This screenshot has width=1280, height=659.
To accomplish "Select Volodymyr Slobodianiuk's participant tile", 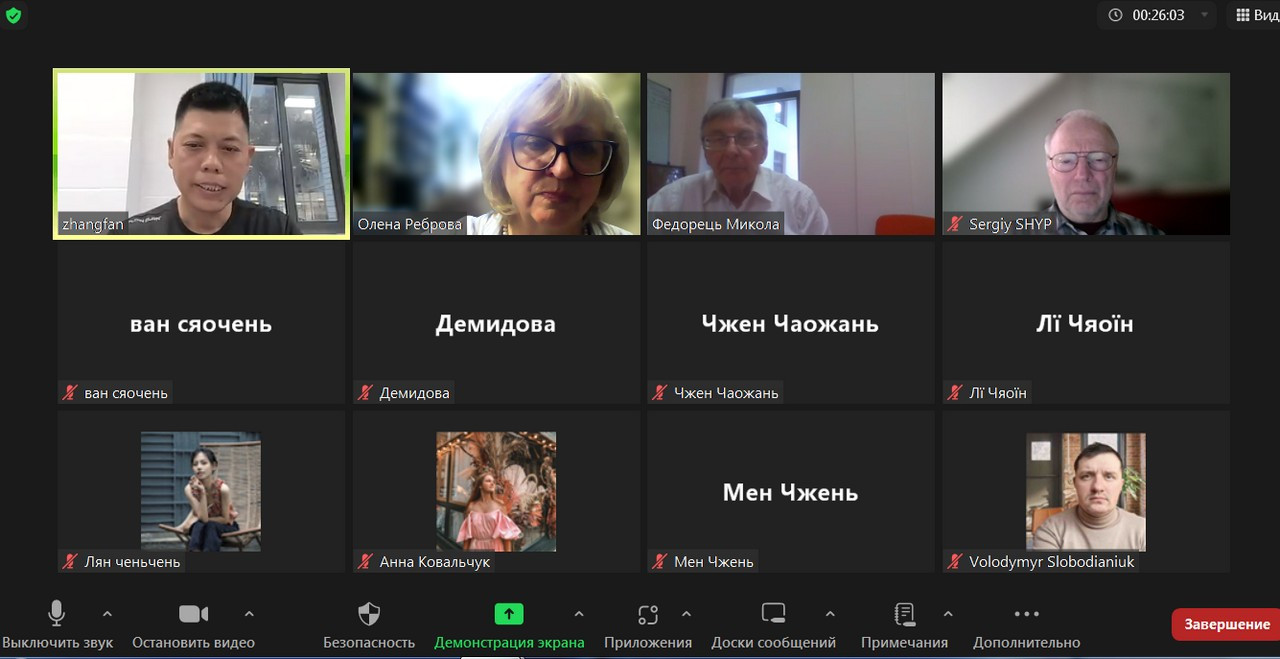I will (x=1086, y=491).
